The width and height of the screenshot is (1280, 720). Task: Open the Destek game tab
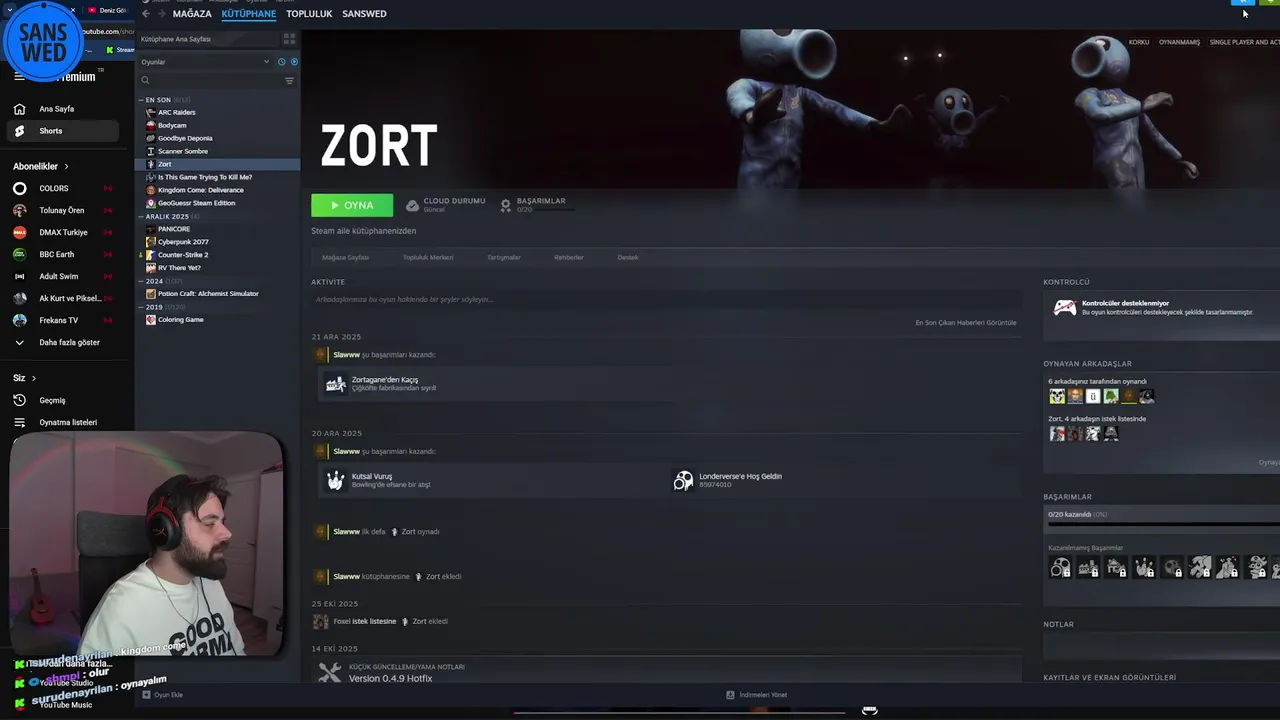[x=628, y=258]
